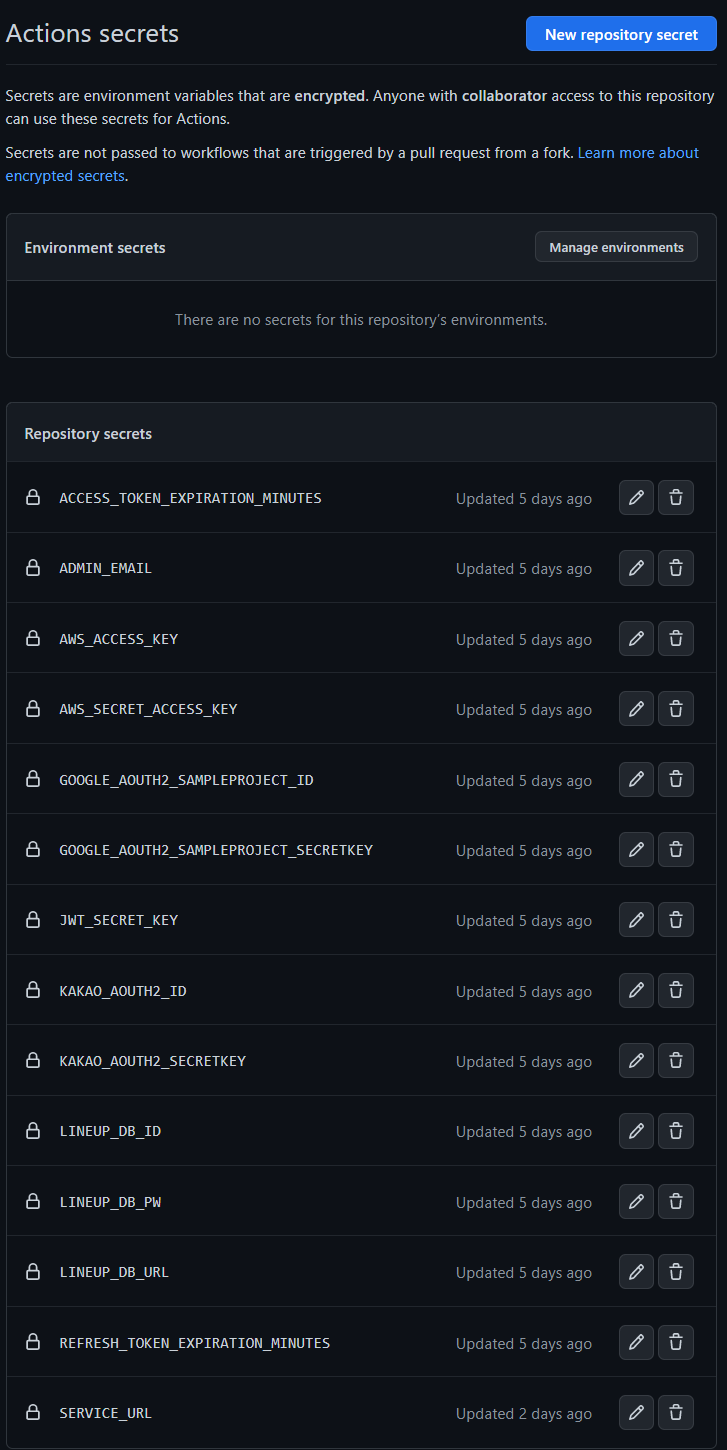Click the lock icon beside KAKAO_AOUTH2_ID
Image resolution: width=727 pixels, height=1450 pixels.
[x=33, y=990]
